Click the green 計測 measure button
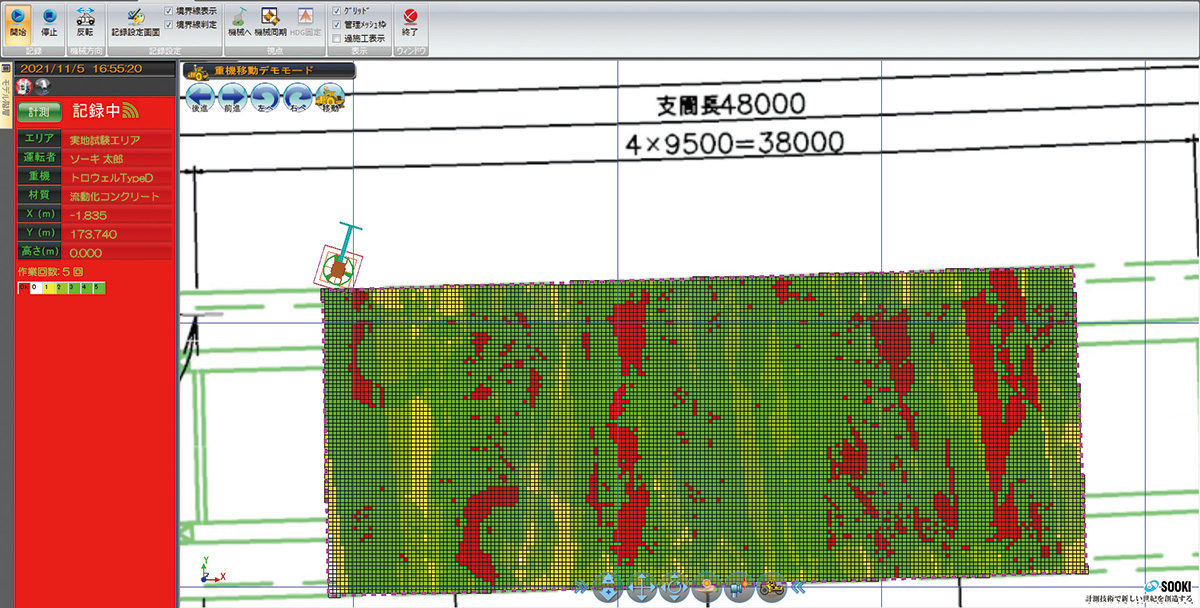 click(39, 112)
